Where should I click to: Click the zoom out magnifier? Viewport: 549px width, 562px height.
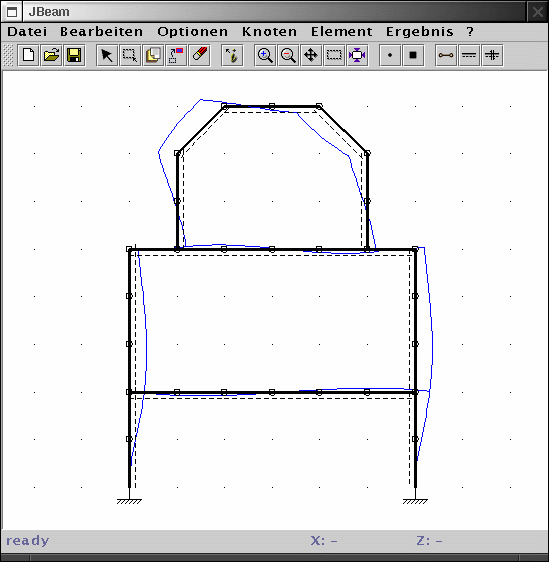click(x=288, y=56)
